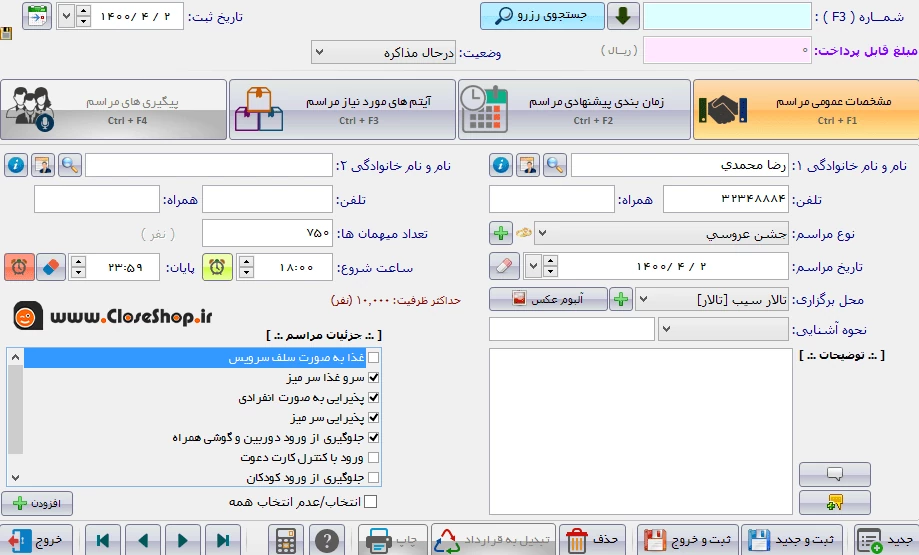919x555 pixels.
Task: Click 'ثبت و خروج' button
Action: tap(687, 540)
